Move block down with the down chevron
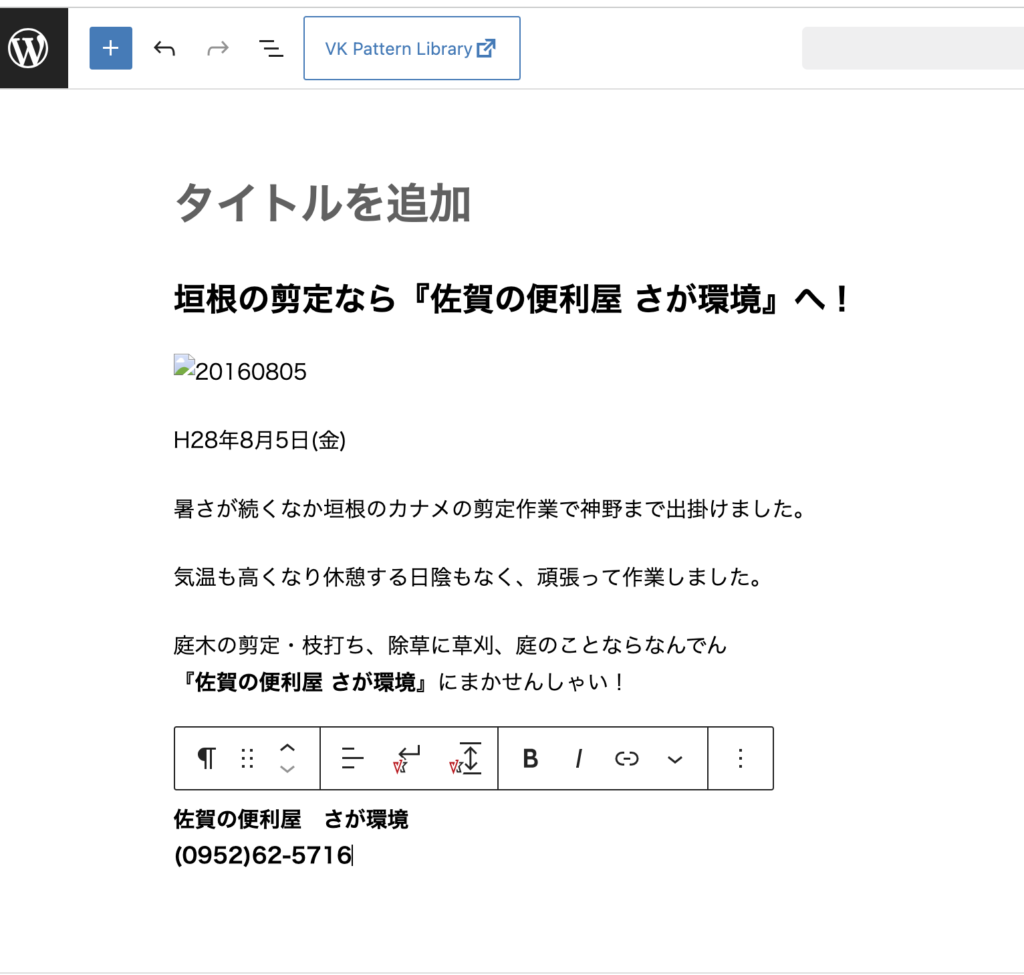1024x975 pixels. tap(287, 769)
